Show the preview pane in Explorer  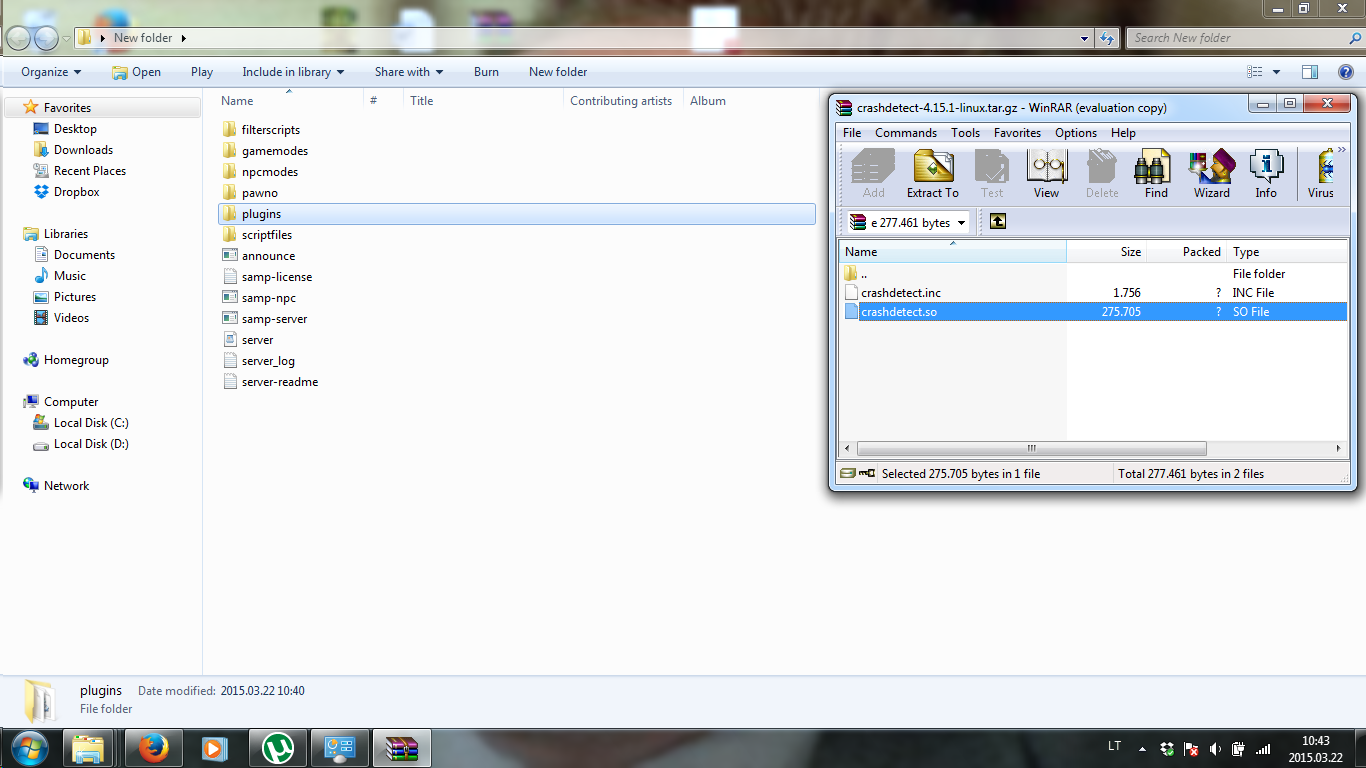point(1310,72)
